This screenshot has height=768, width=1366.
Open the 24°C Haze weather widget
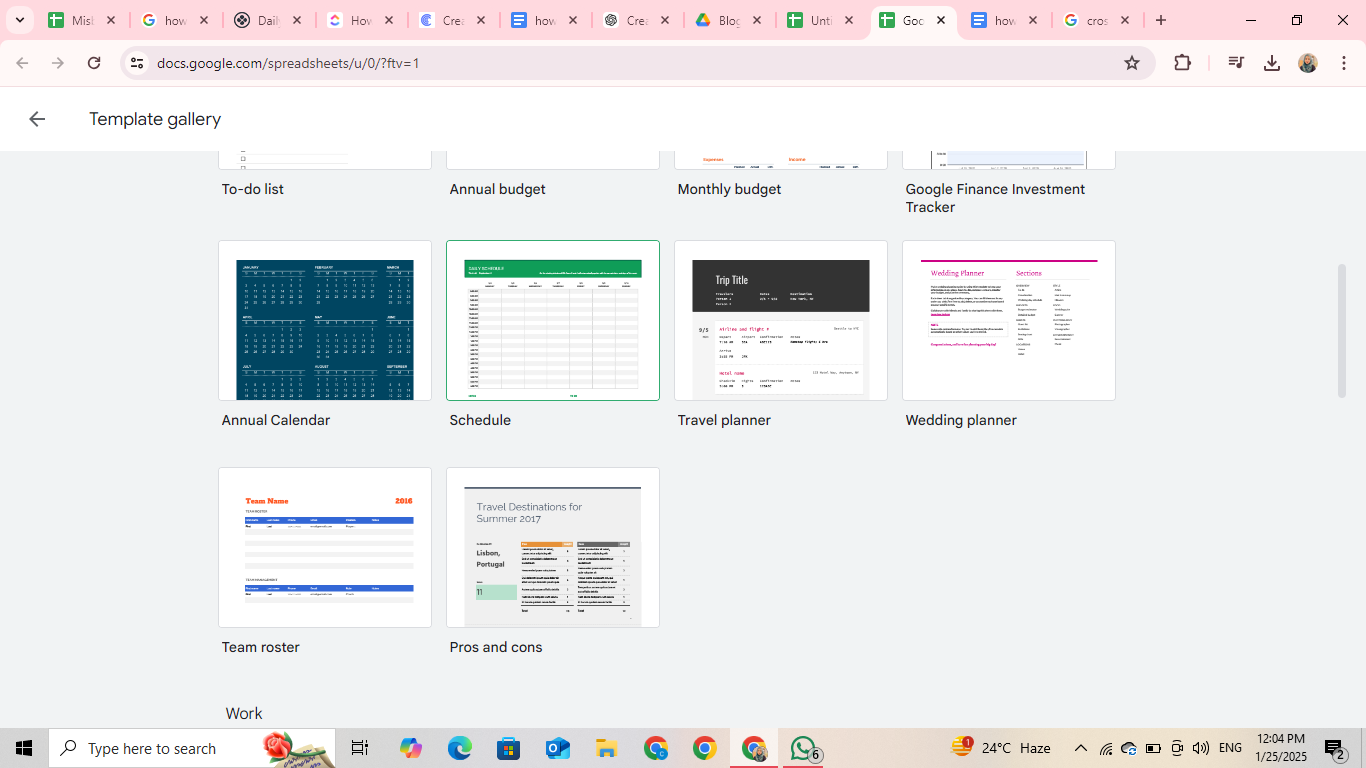point(1001,748)
